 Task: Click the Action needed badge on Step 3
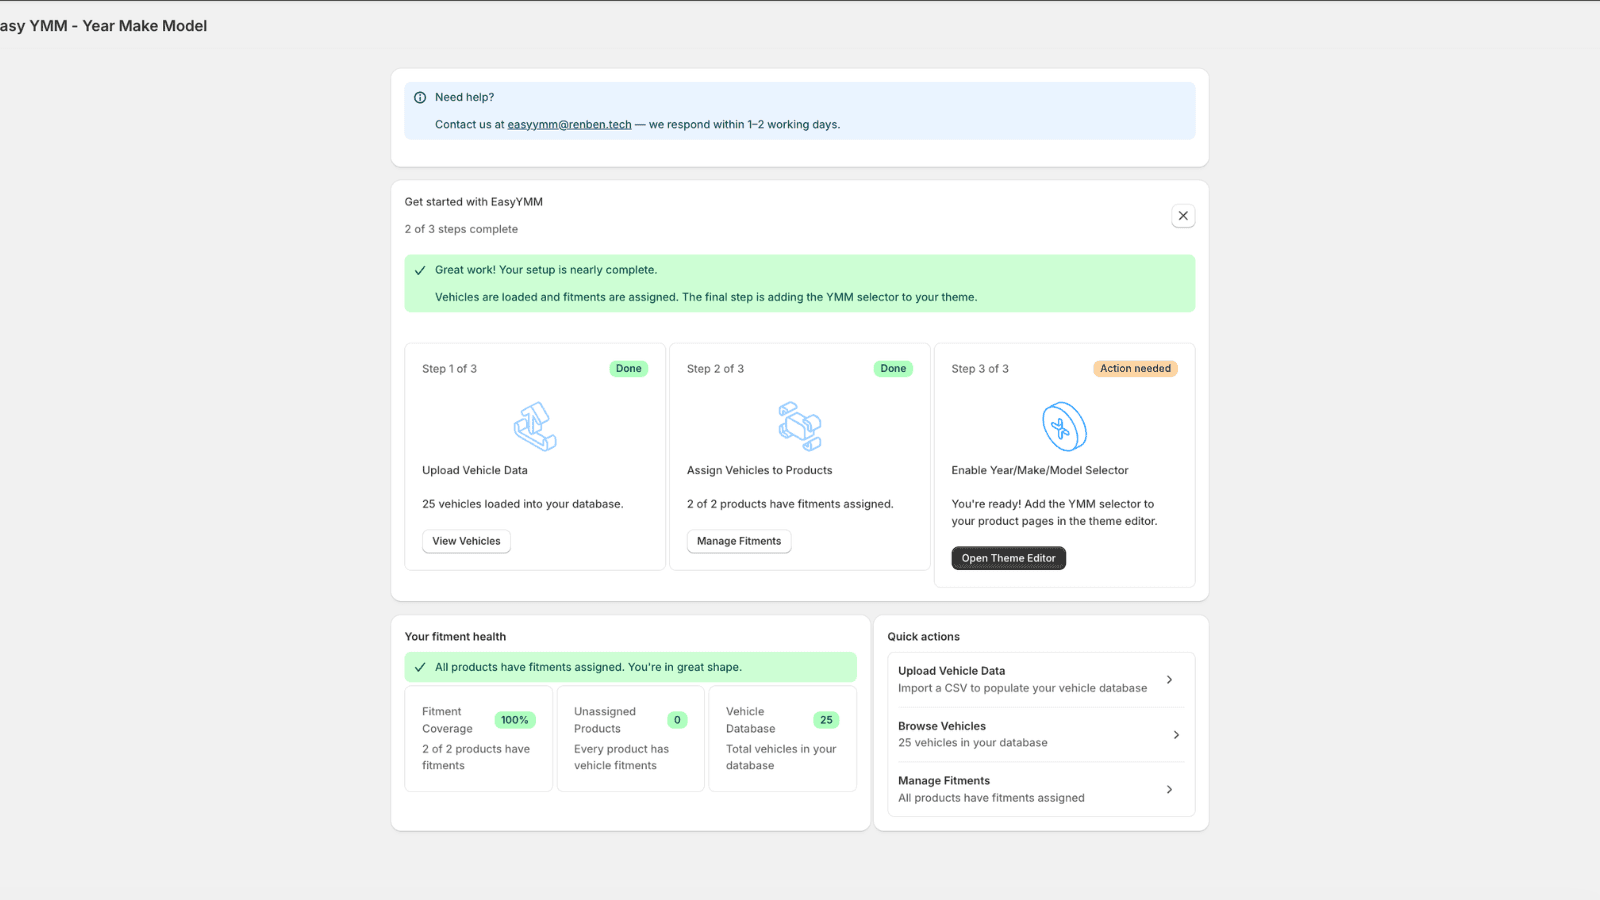pos(1135,369)
